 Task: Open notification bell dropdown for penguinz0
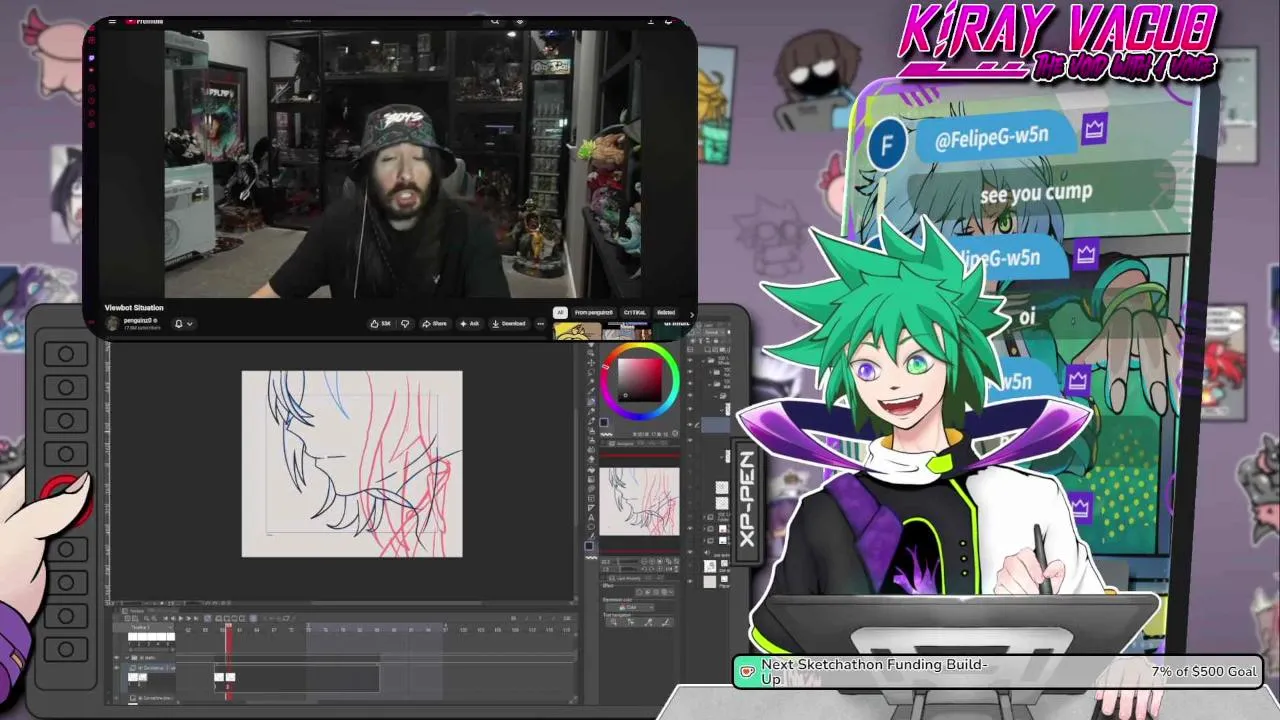(x=183, y=323)
